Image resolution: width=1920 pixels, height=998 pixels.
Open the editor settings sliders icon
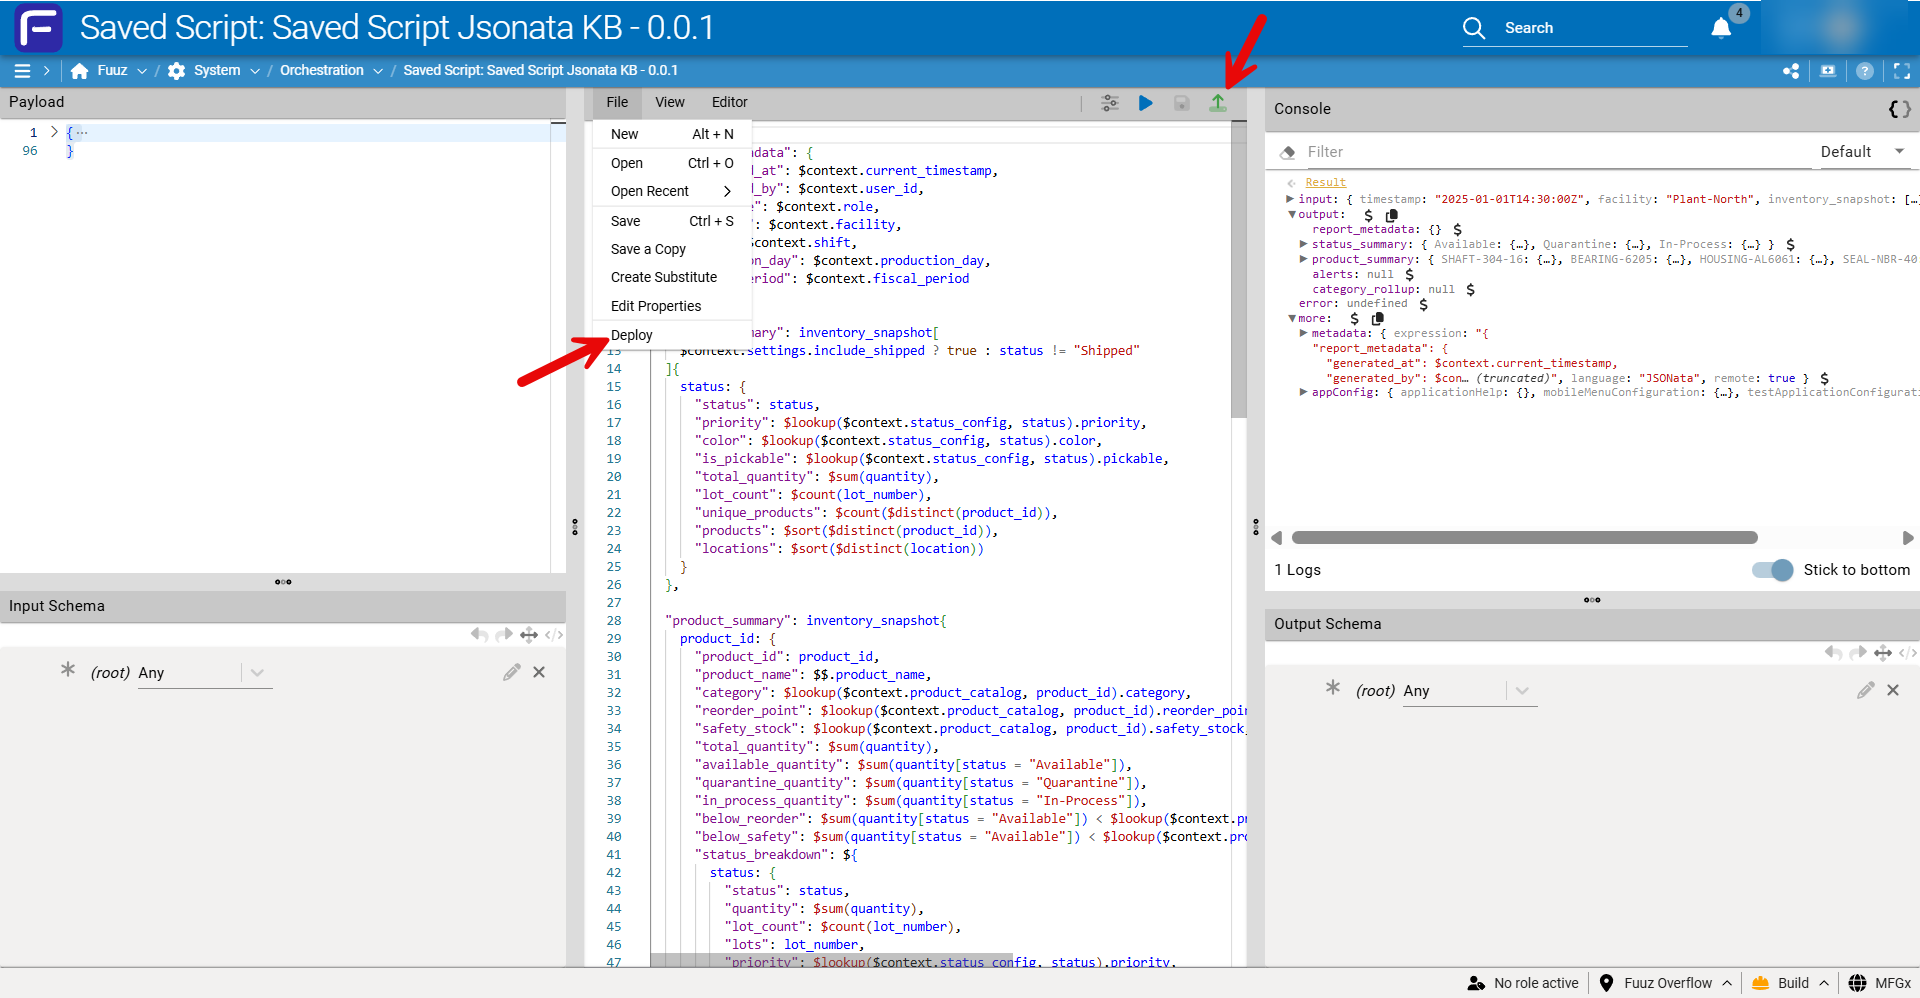coord(1110,103)
